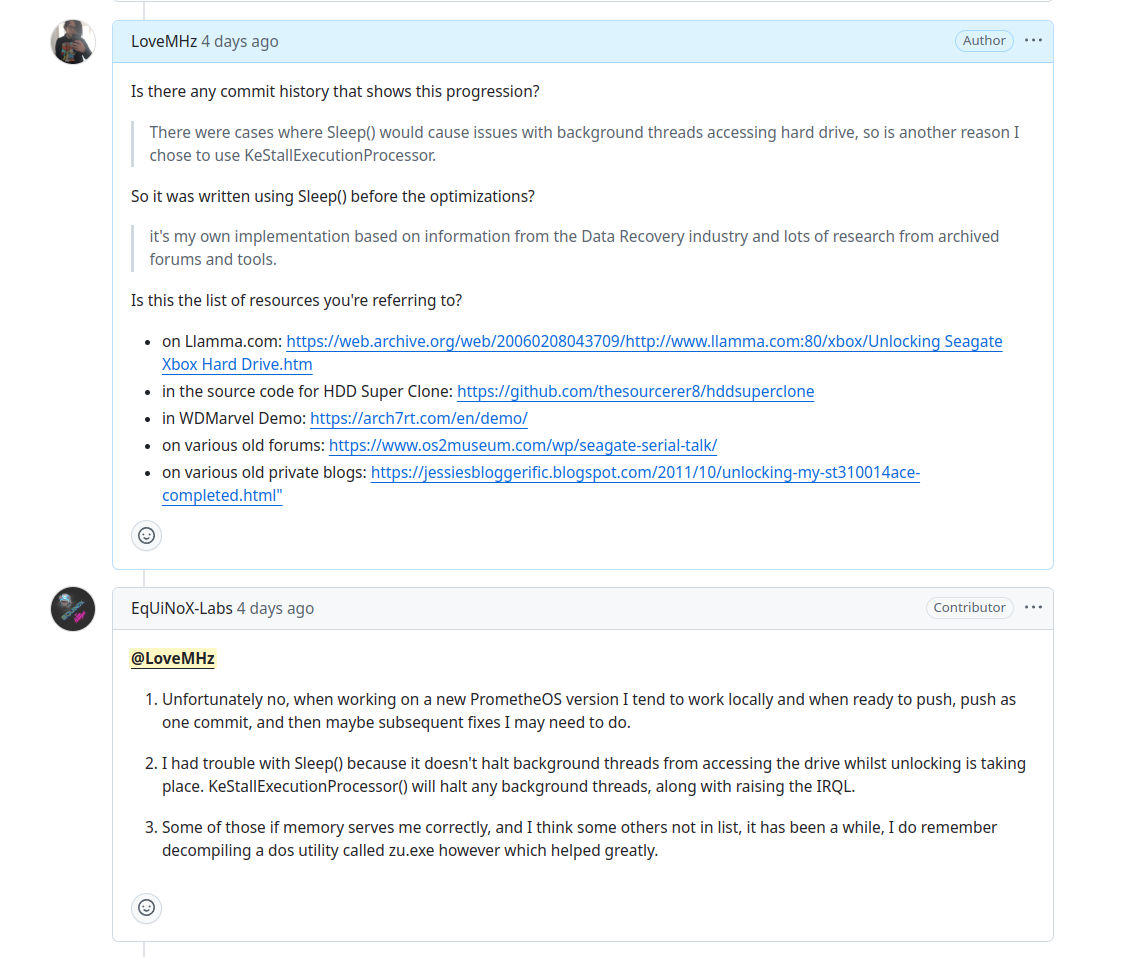Open the LoveMHz username link

[x=163, y=41]
